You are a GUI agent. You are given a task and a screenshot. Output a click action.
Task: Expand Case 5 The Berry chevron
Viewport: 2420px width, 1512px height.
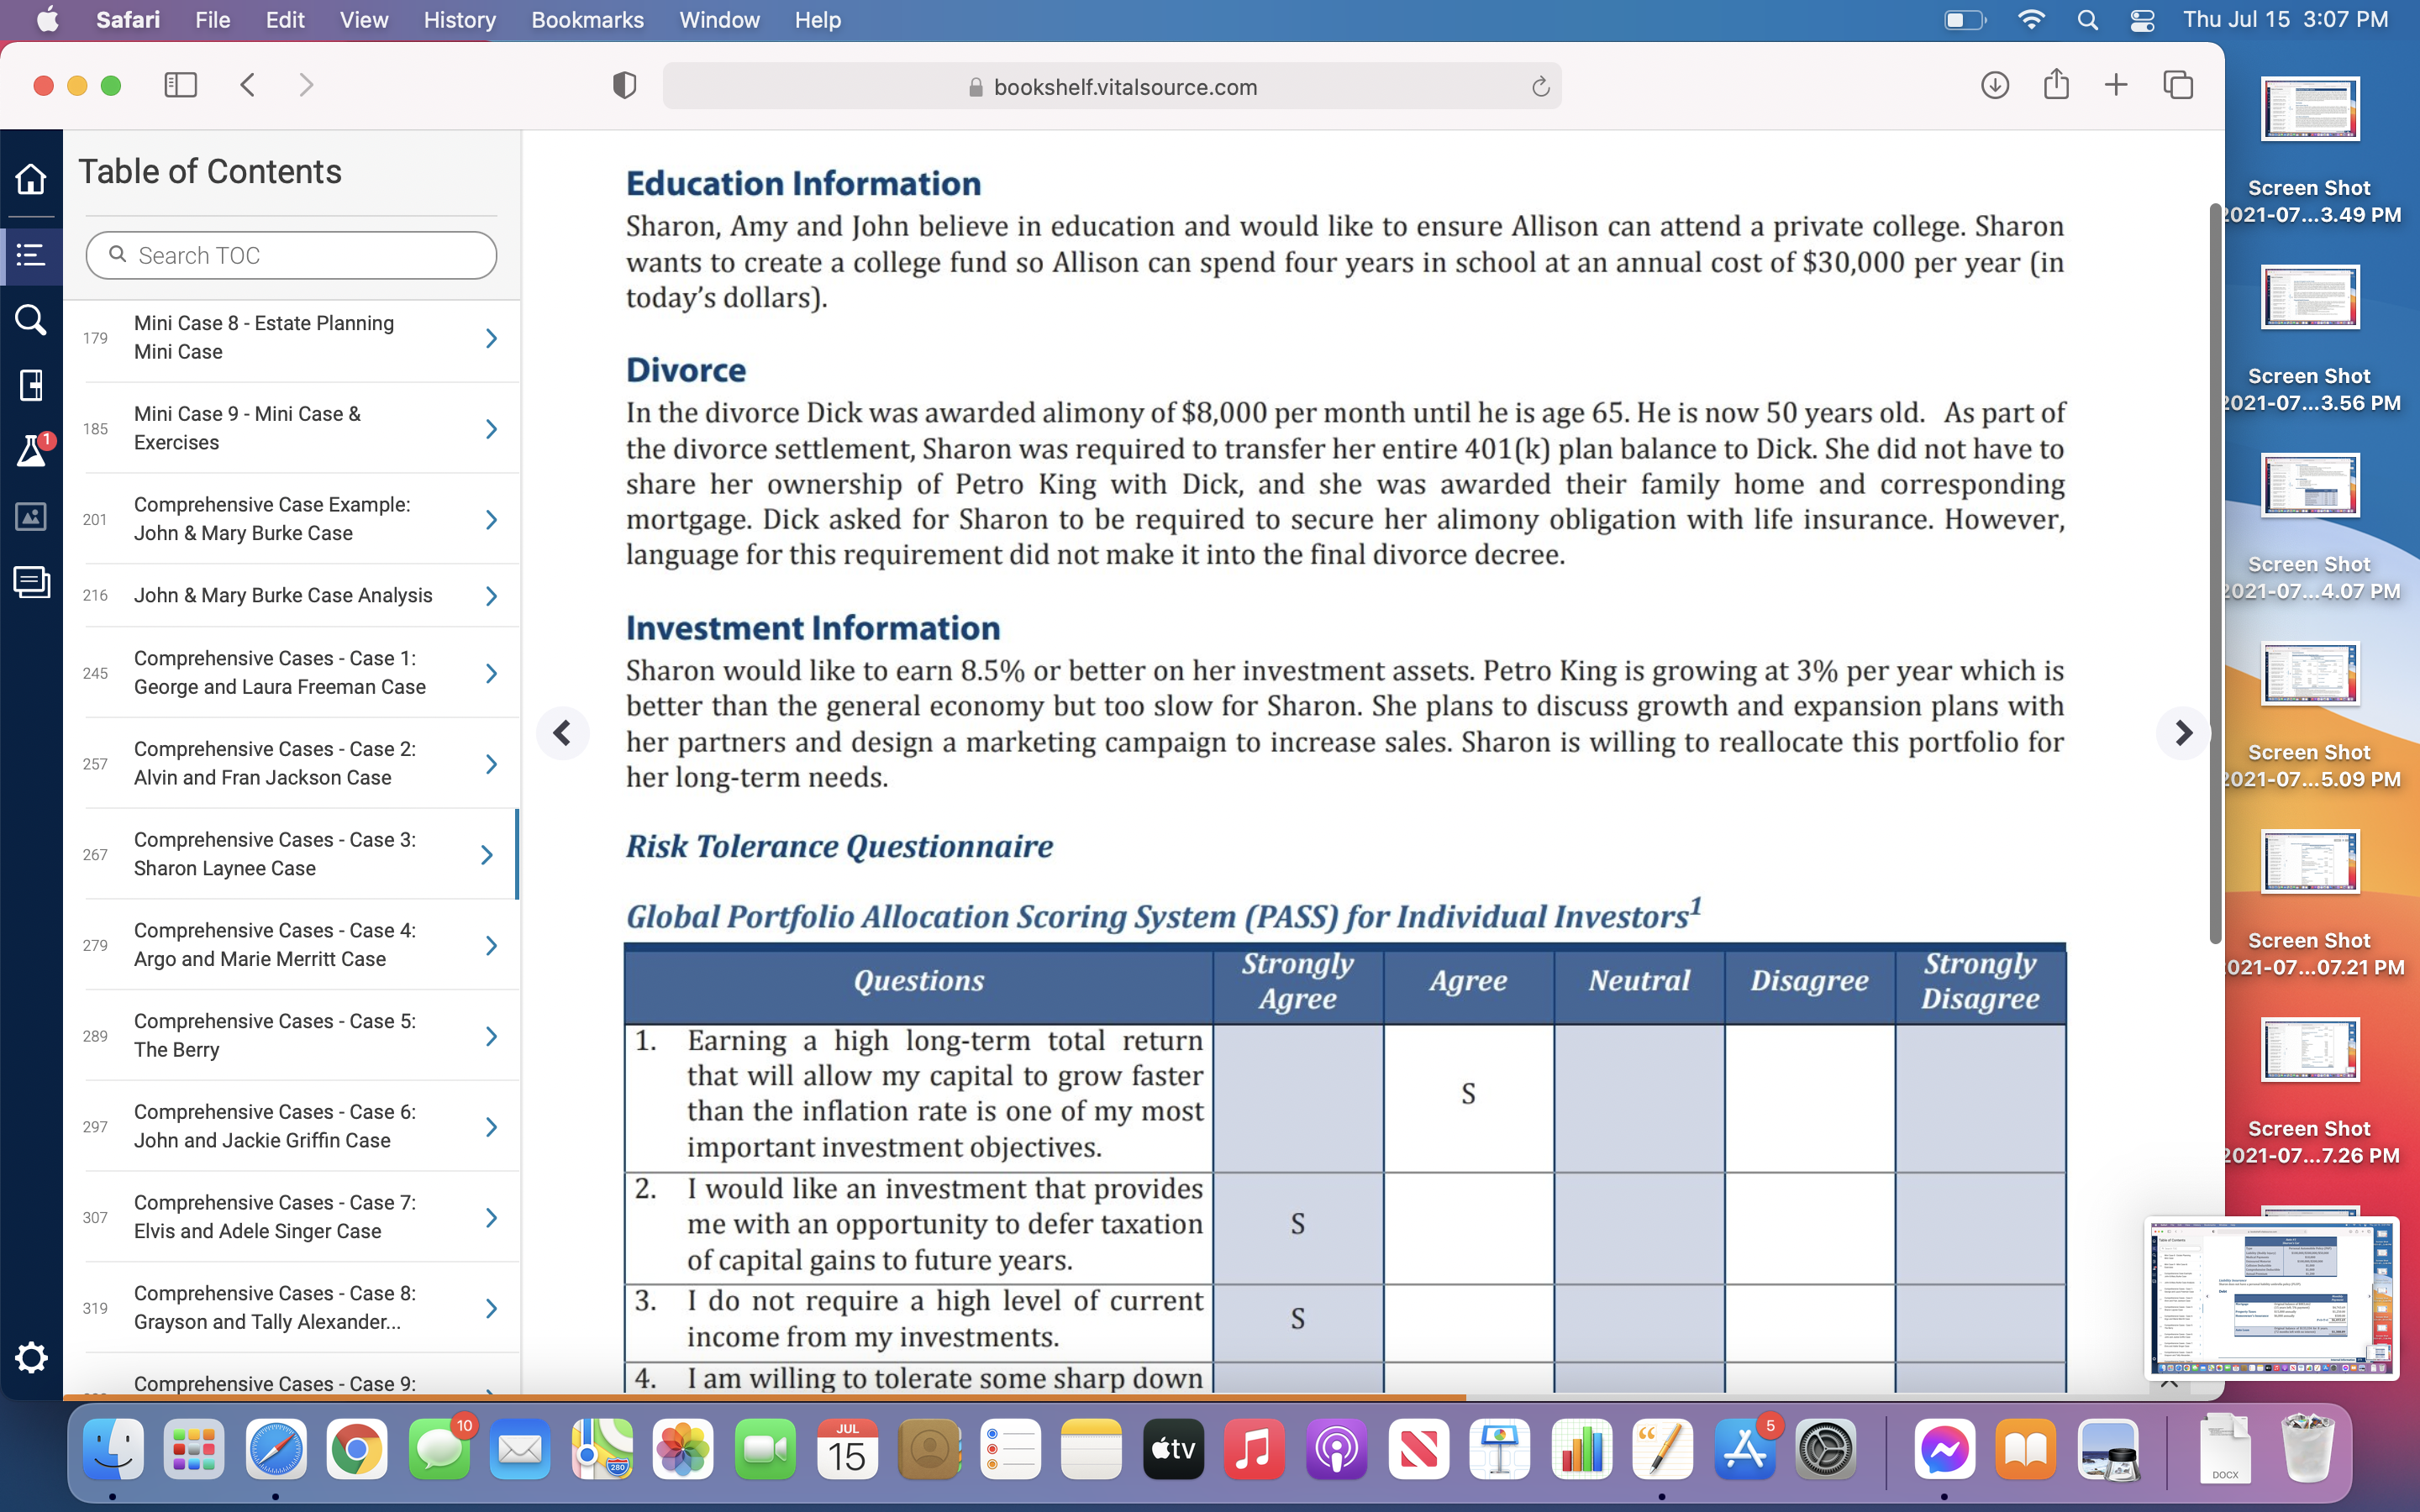[x=491, y=1036]
